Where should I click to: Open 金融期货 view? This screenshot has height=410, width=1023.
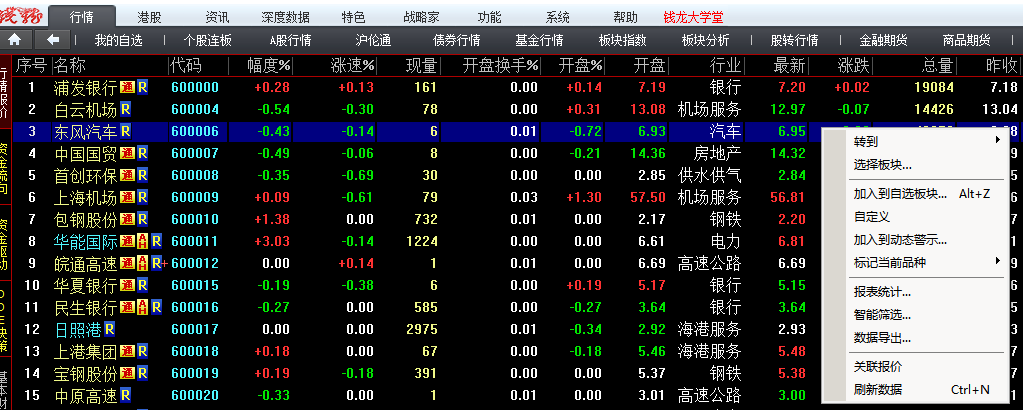[883, 40]
